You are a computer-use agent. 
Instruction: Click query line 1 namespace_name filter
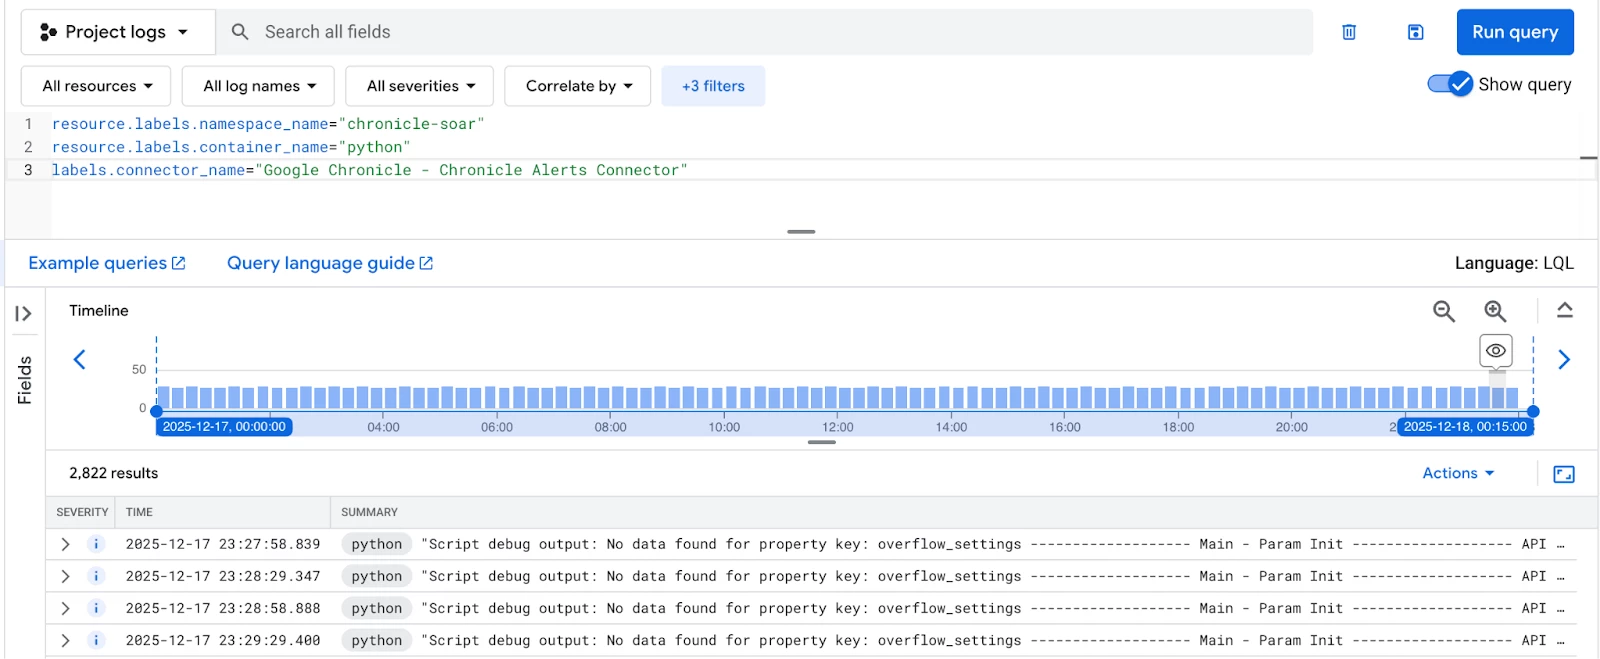268,124
